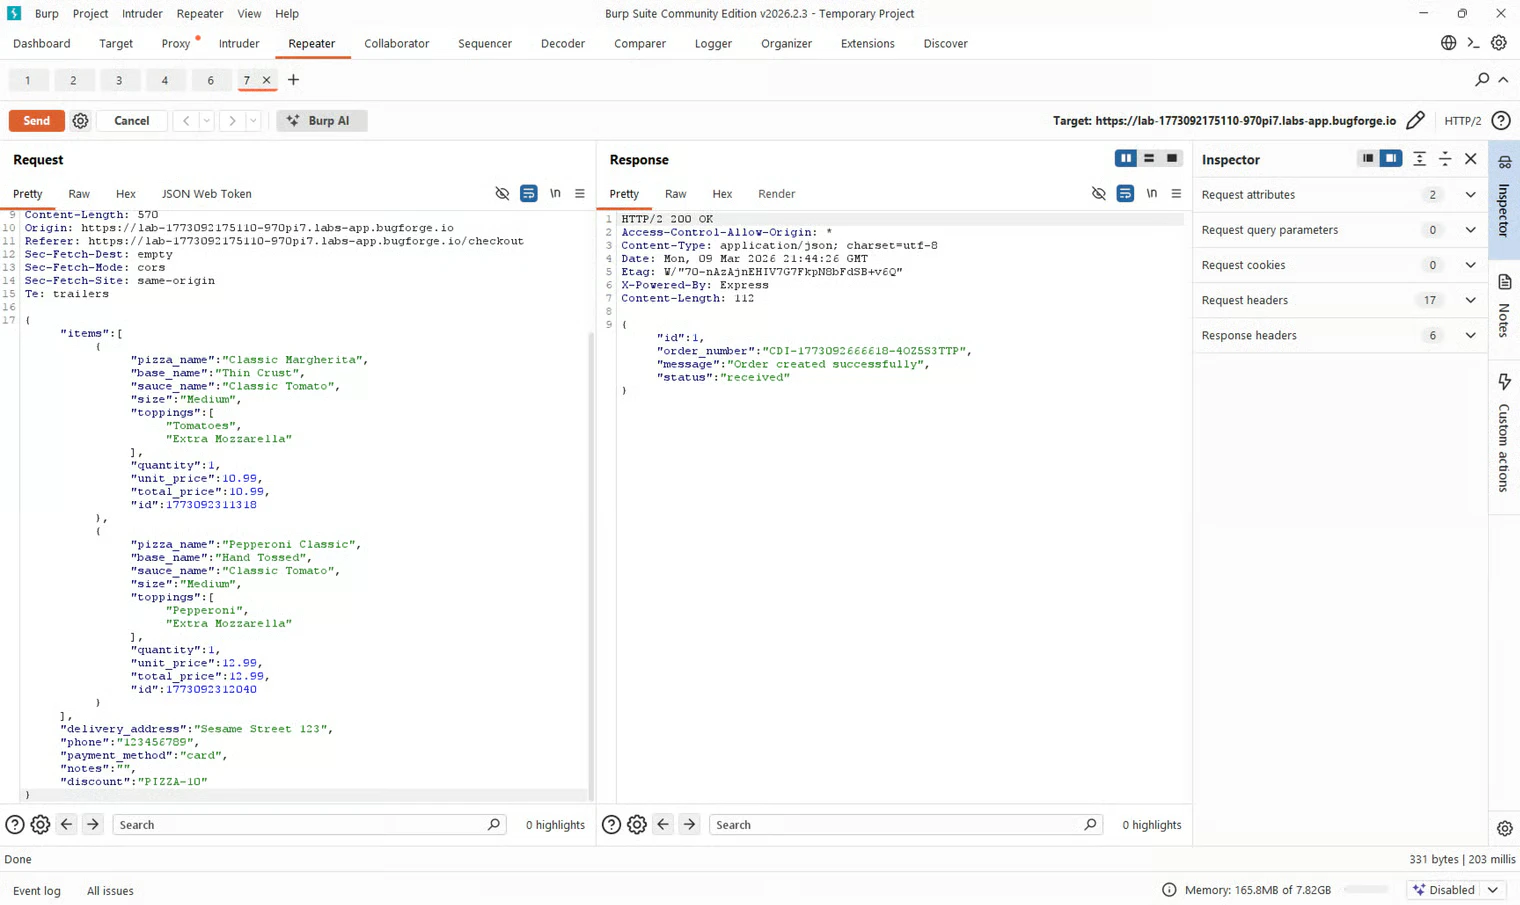Screen dimensions: 1520x905
Task: Go to previous match in Request search
Action: pyautogui.click(x=67, y=825)
